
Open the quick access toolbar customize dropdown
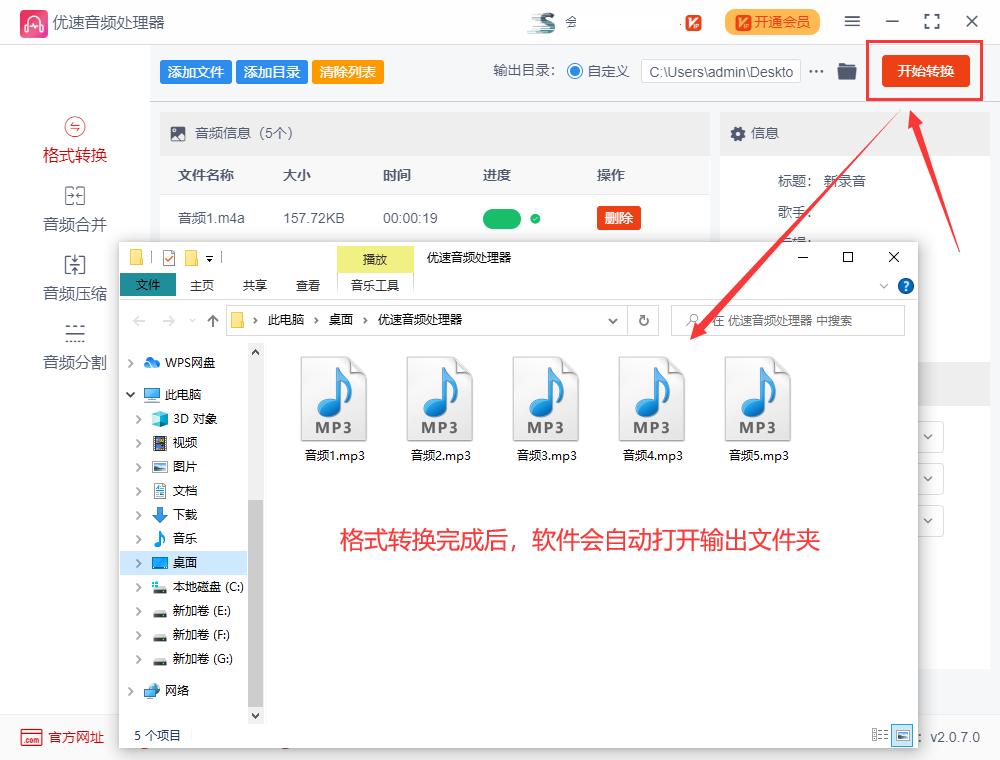coord(209,259)
